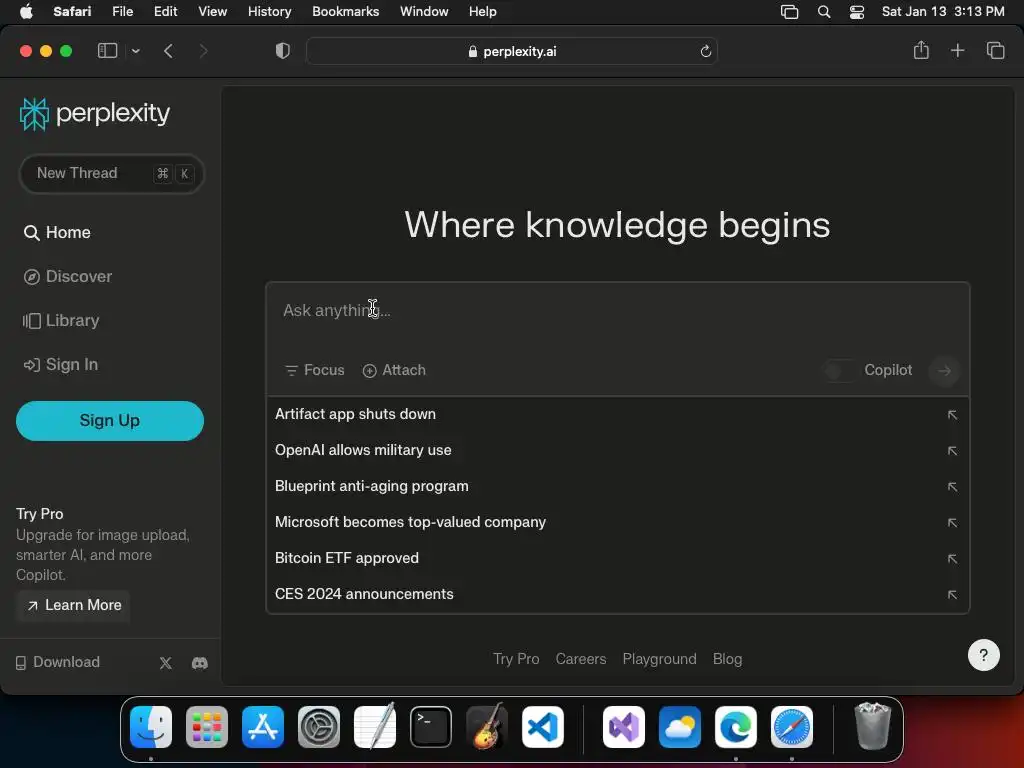Click the help question mark button
Screen dimensions: 1024x768
coord(984,655)
